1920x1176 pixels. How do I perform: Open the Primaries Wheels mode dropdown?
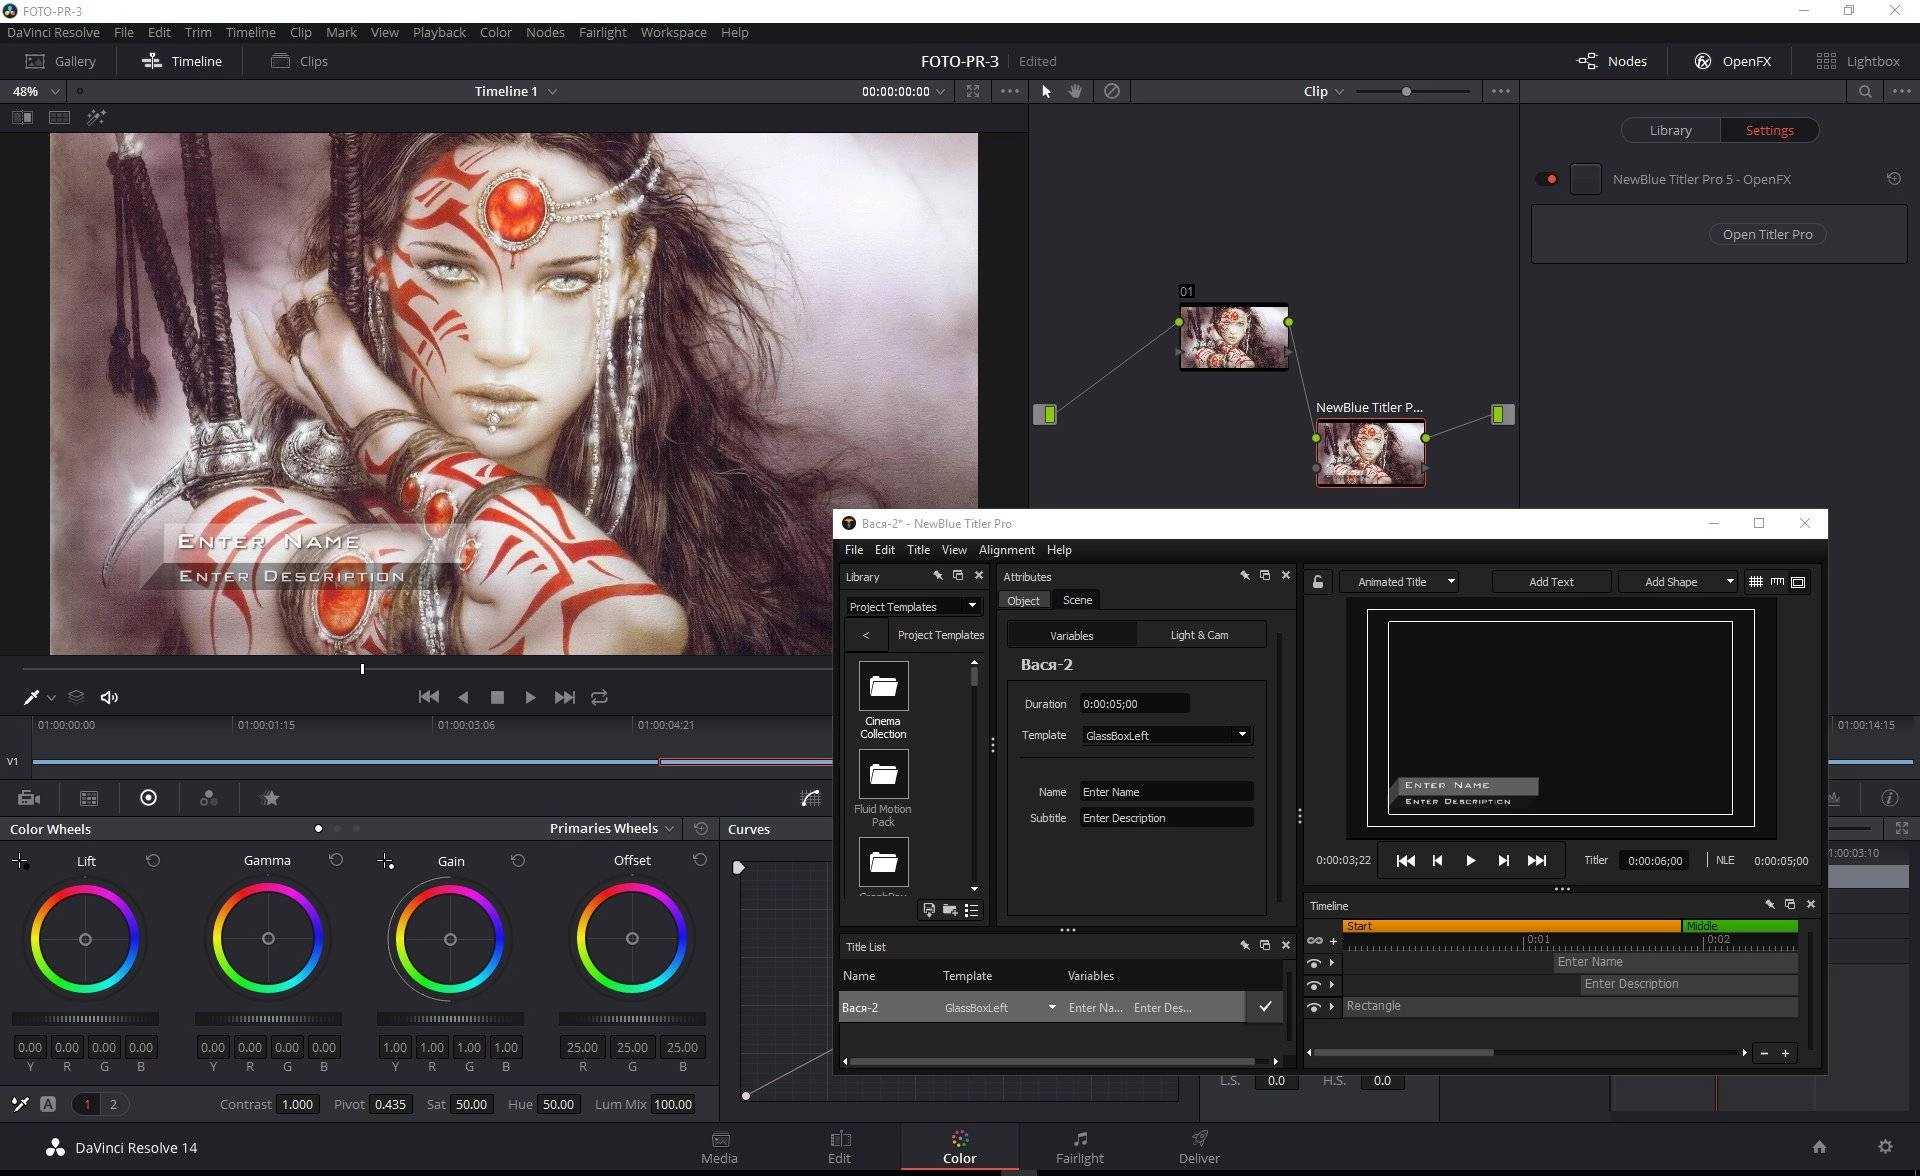coord(612,828)
